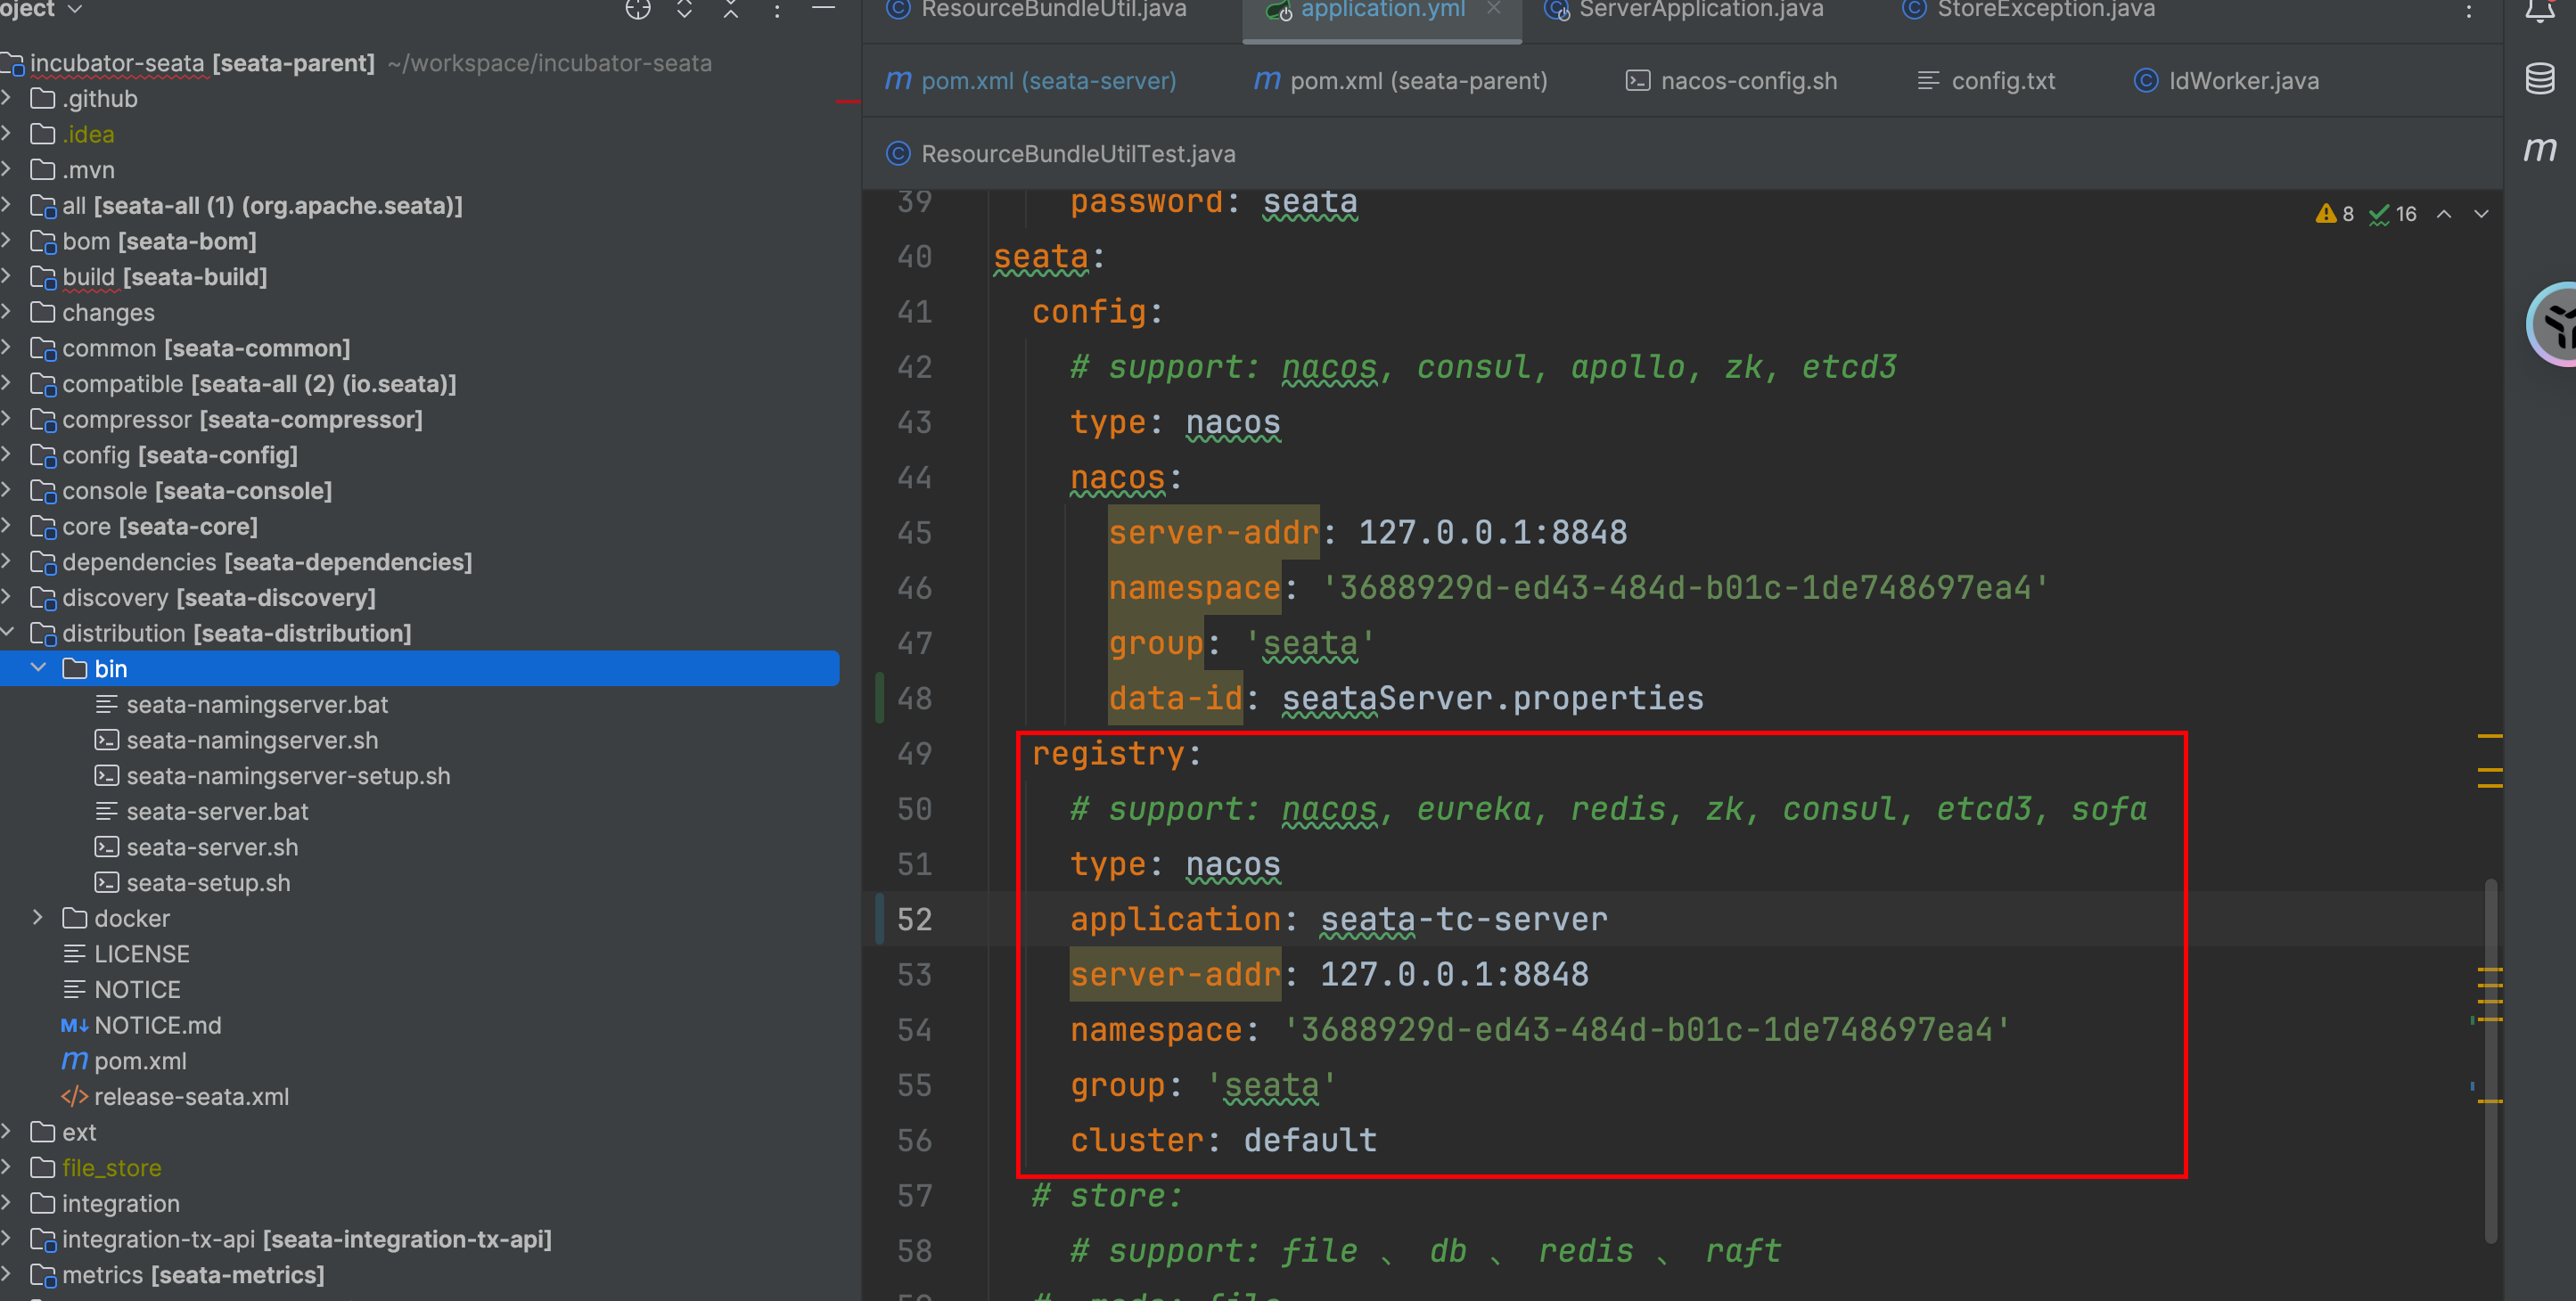Click the Select Opened File crosshair icon
Viewport: 2576px width, 1301px height.
(638, 9)
